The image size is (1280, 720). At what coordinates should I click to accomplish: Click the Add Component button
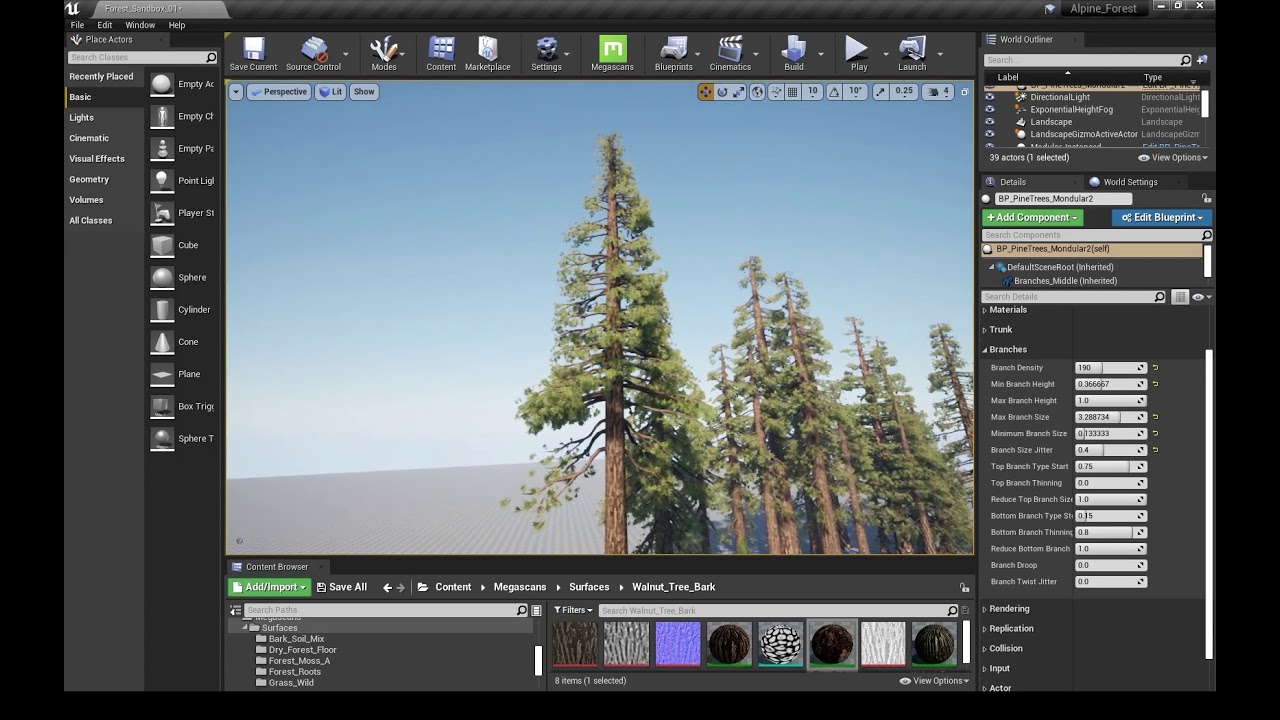tap(1032, 217)
